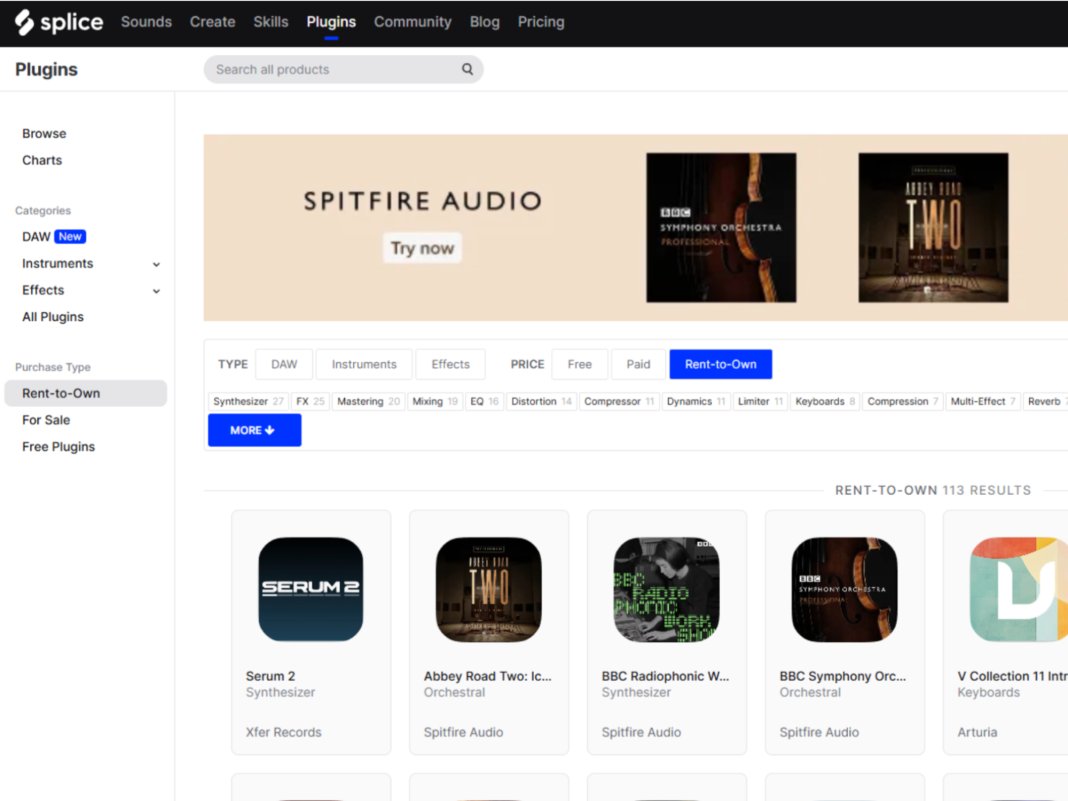Filter by the Synthesizer tag

coord(248,401)
